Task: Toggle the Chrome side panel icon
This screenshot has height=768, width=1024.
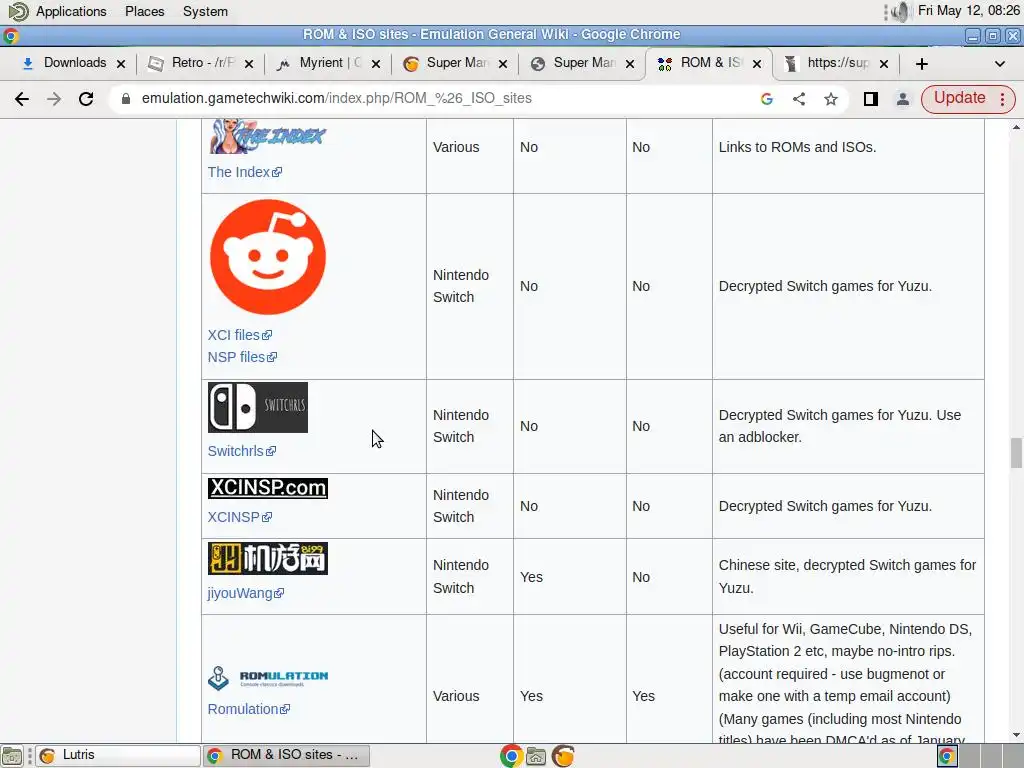Action: [871, 99]
